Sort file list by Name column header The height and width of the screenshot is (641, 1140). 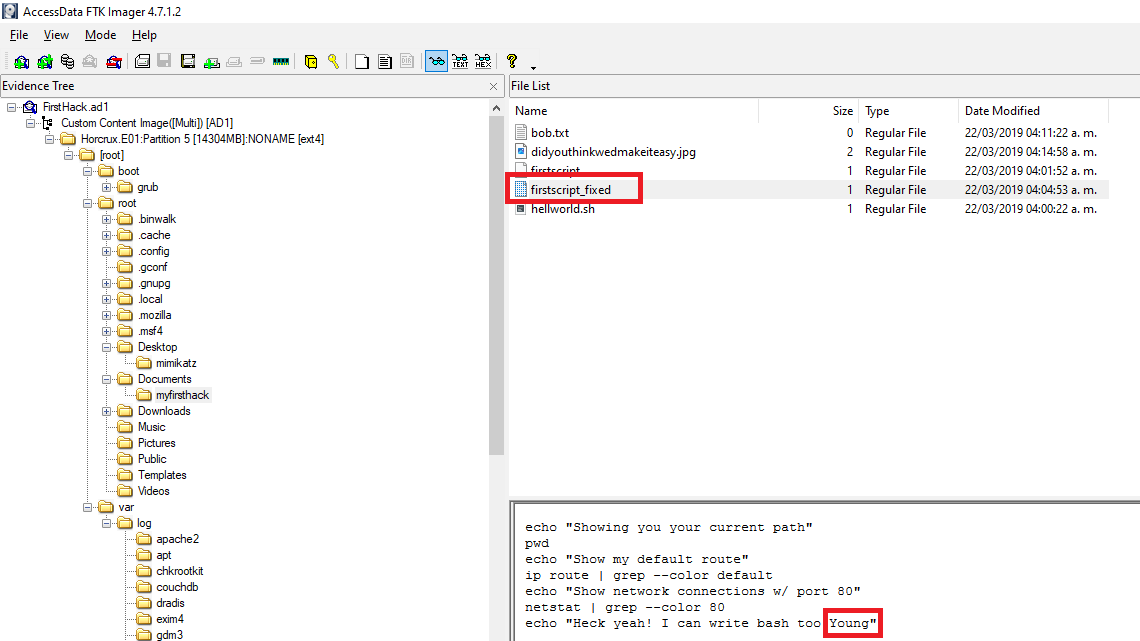531,111
